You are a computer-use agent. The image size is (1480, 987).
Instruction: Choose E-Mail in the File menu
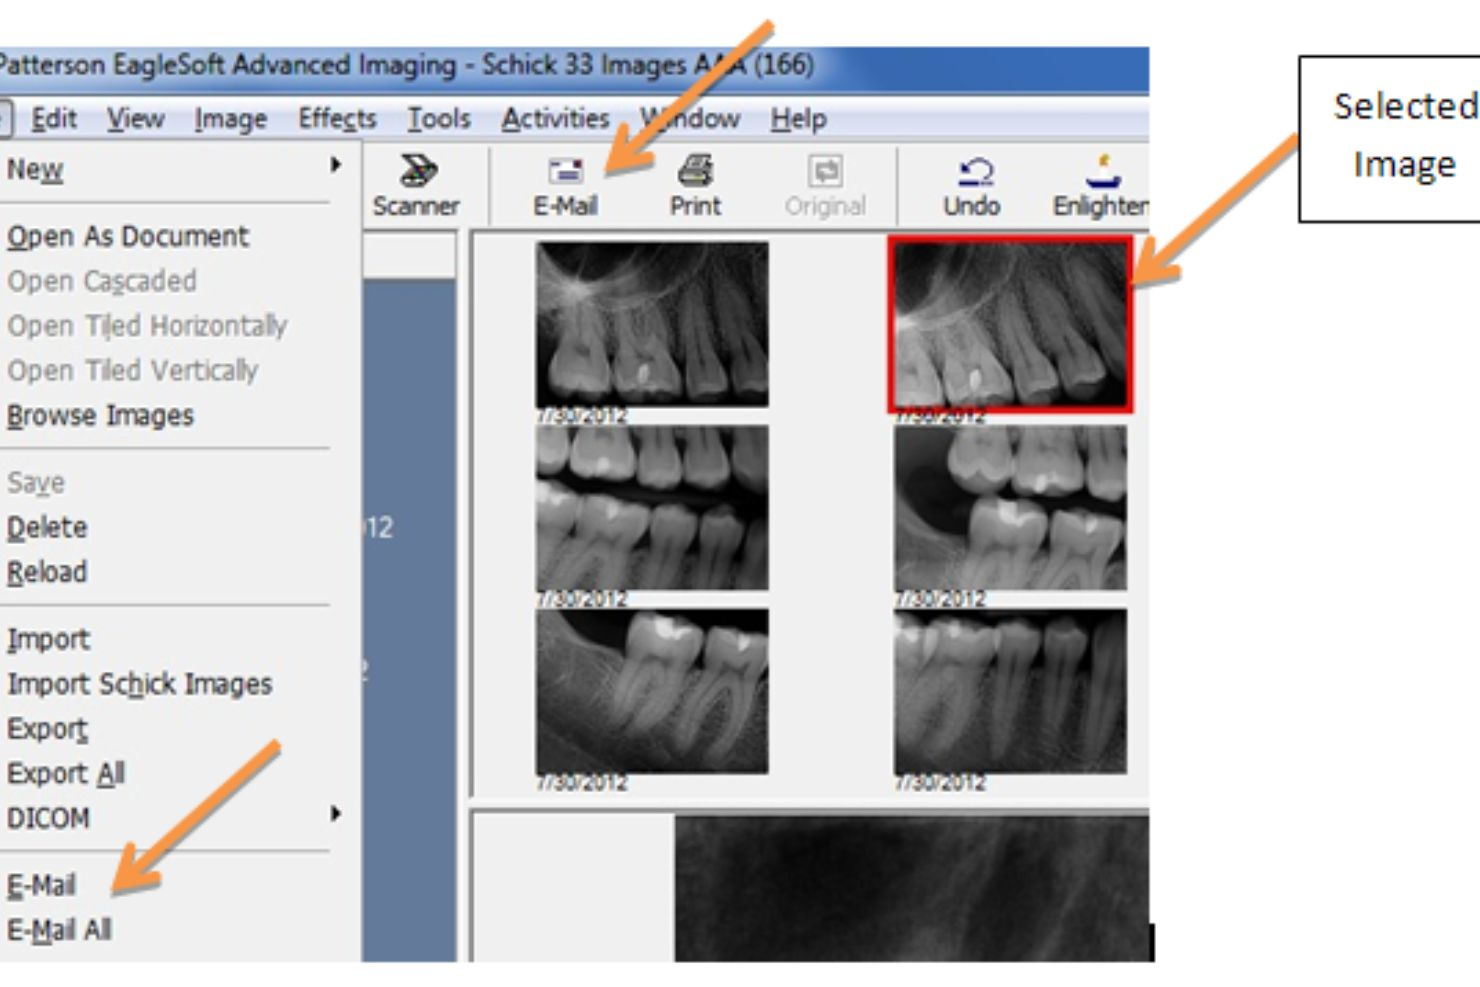(41, 886)
